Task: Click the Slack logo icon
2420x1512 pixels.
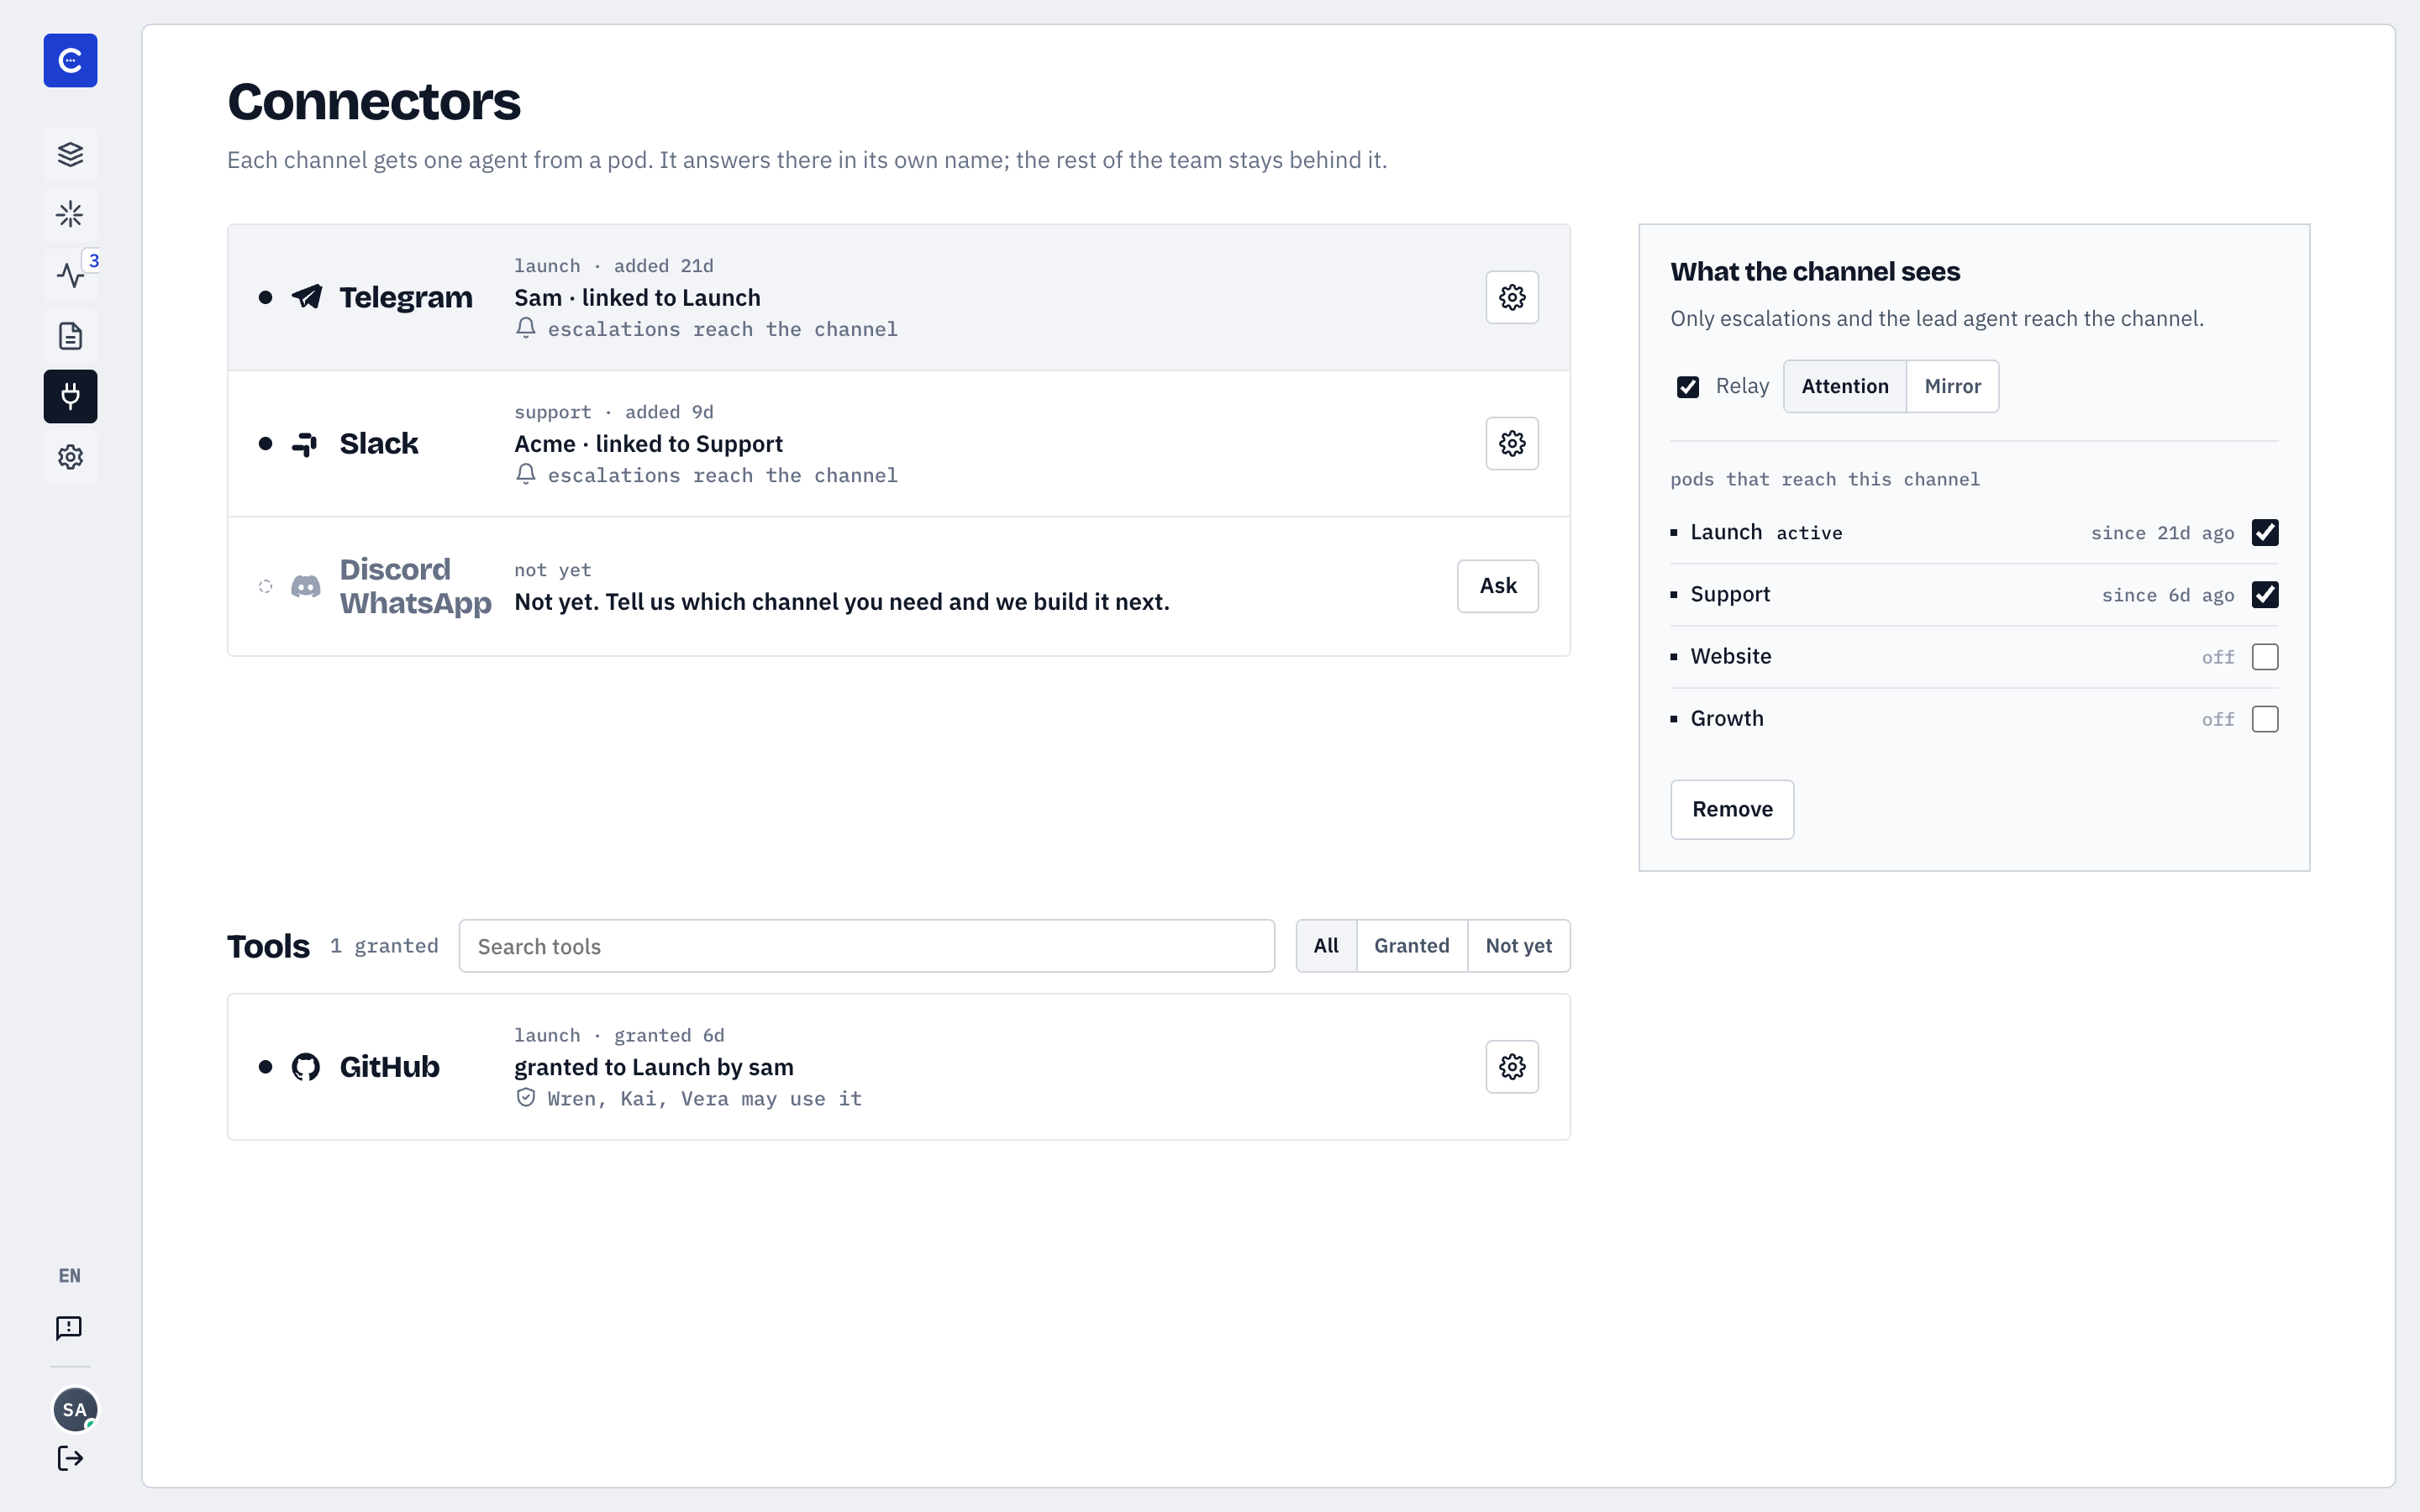Action: click(305, 444)
